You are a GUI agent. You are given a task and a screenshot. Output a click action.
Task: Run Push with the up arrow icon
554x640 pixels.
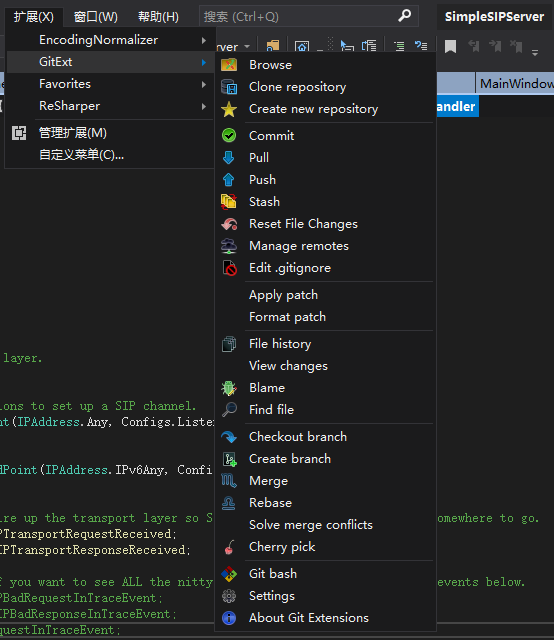(325, 180)
